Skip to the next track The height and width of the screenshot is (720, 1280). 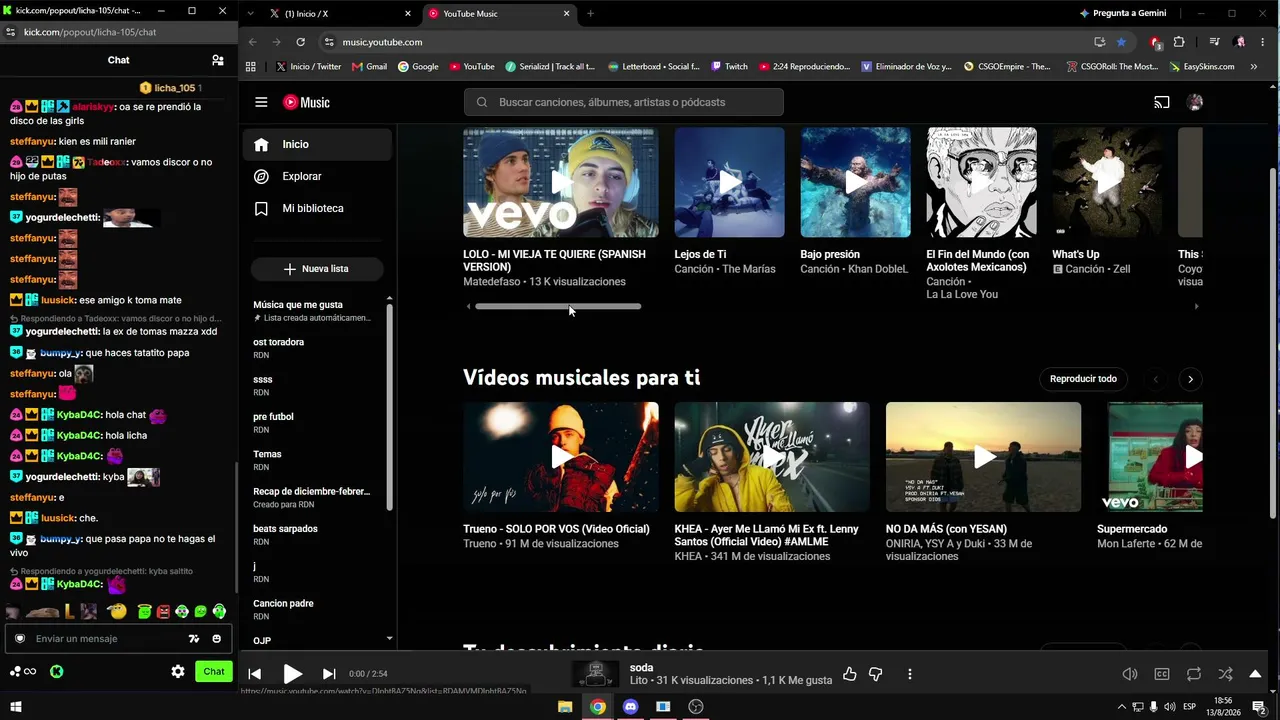(x=329, y=674)
